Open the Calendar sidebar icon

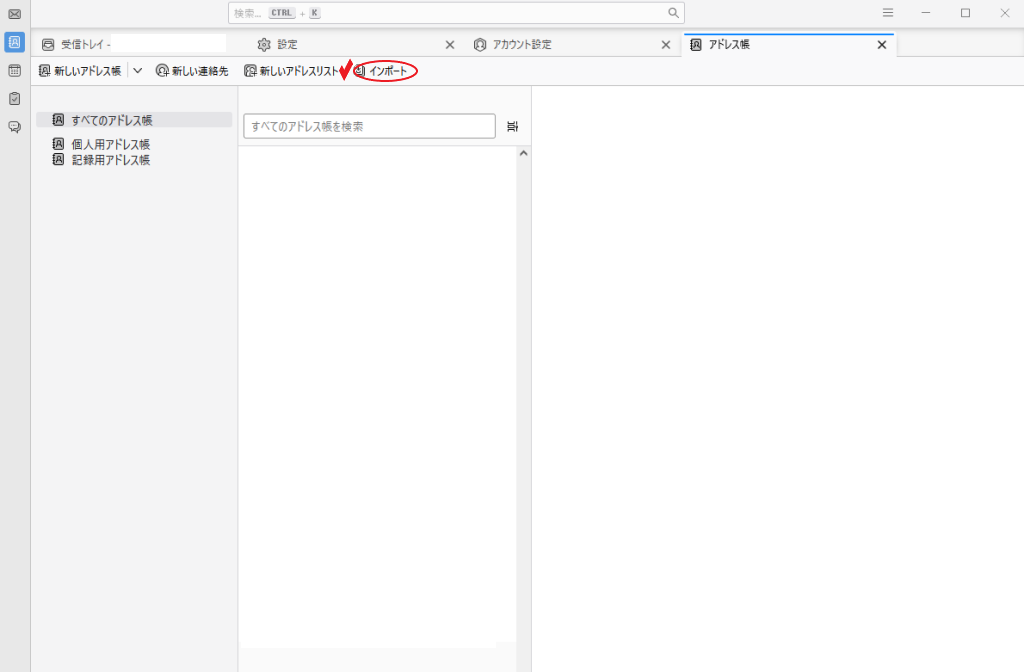(x=14, y=71)
